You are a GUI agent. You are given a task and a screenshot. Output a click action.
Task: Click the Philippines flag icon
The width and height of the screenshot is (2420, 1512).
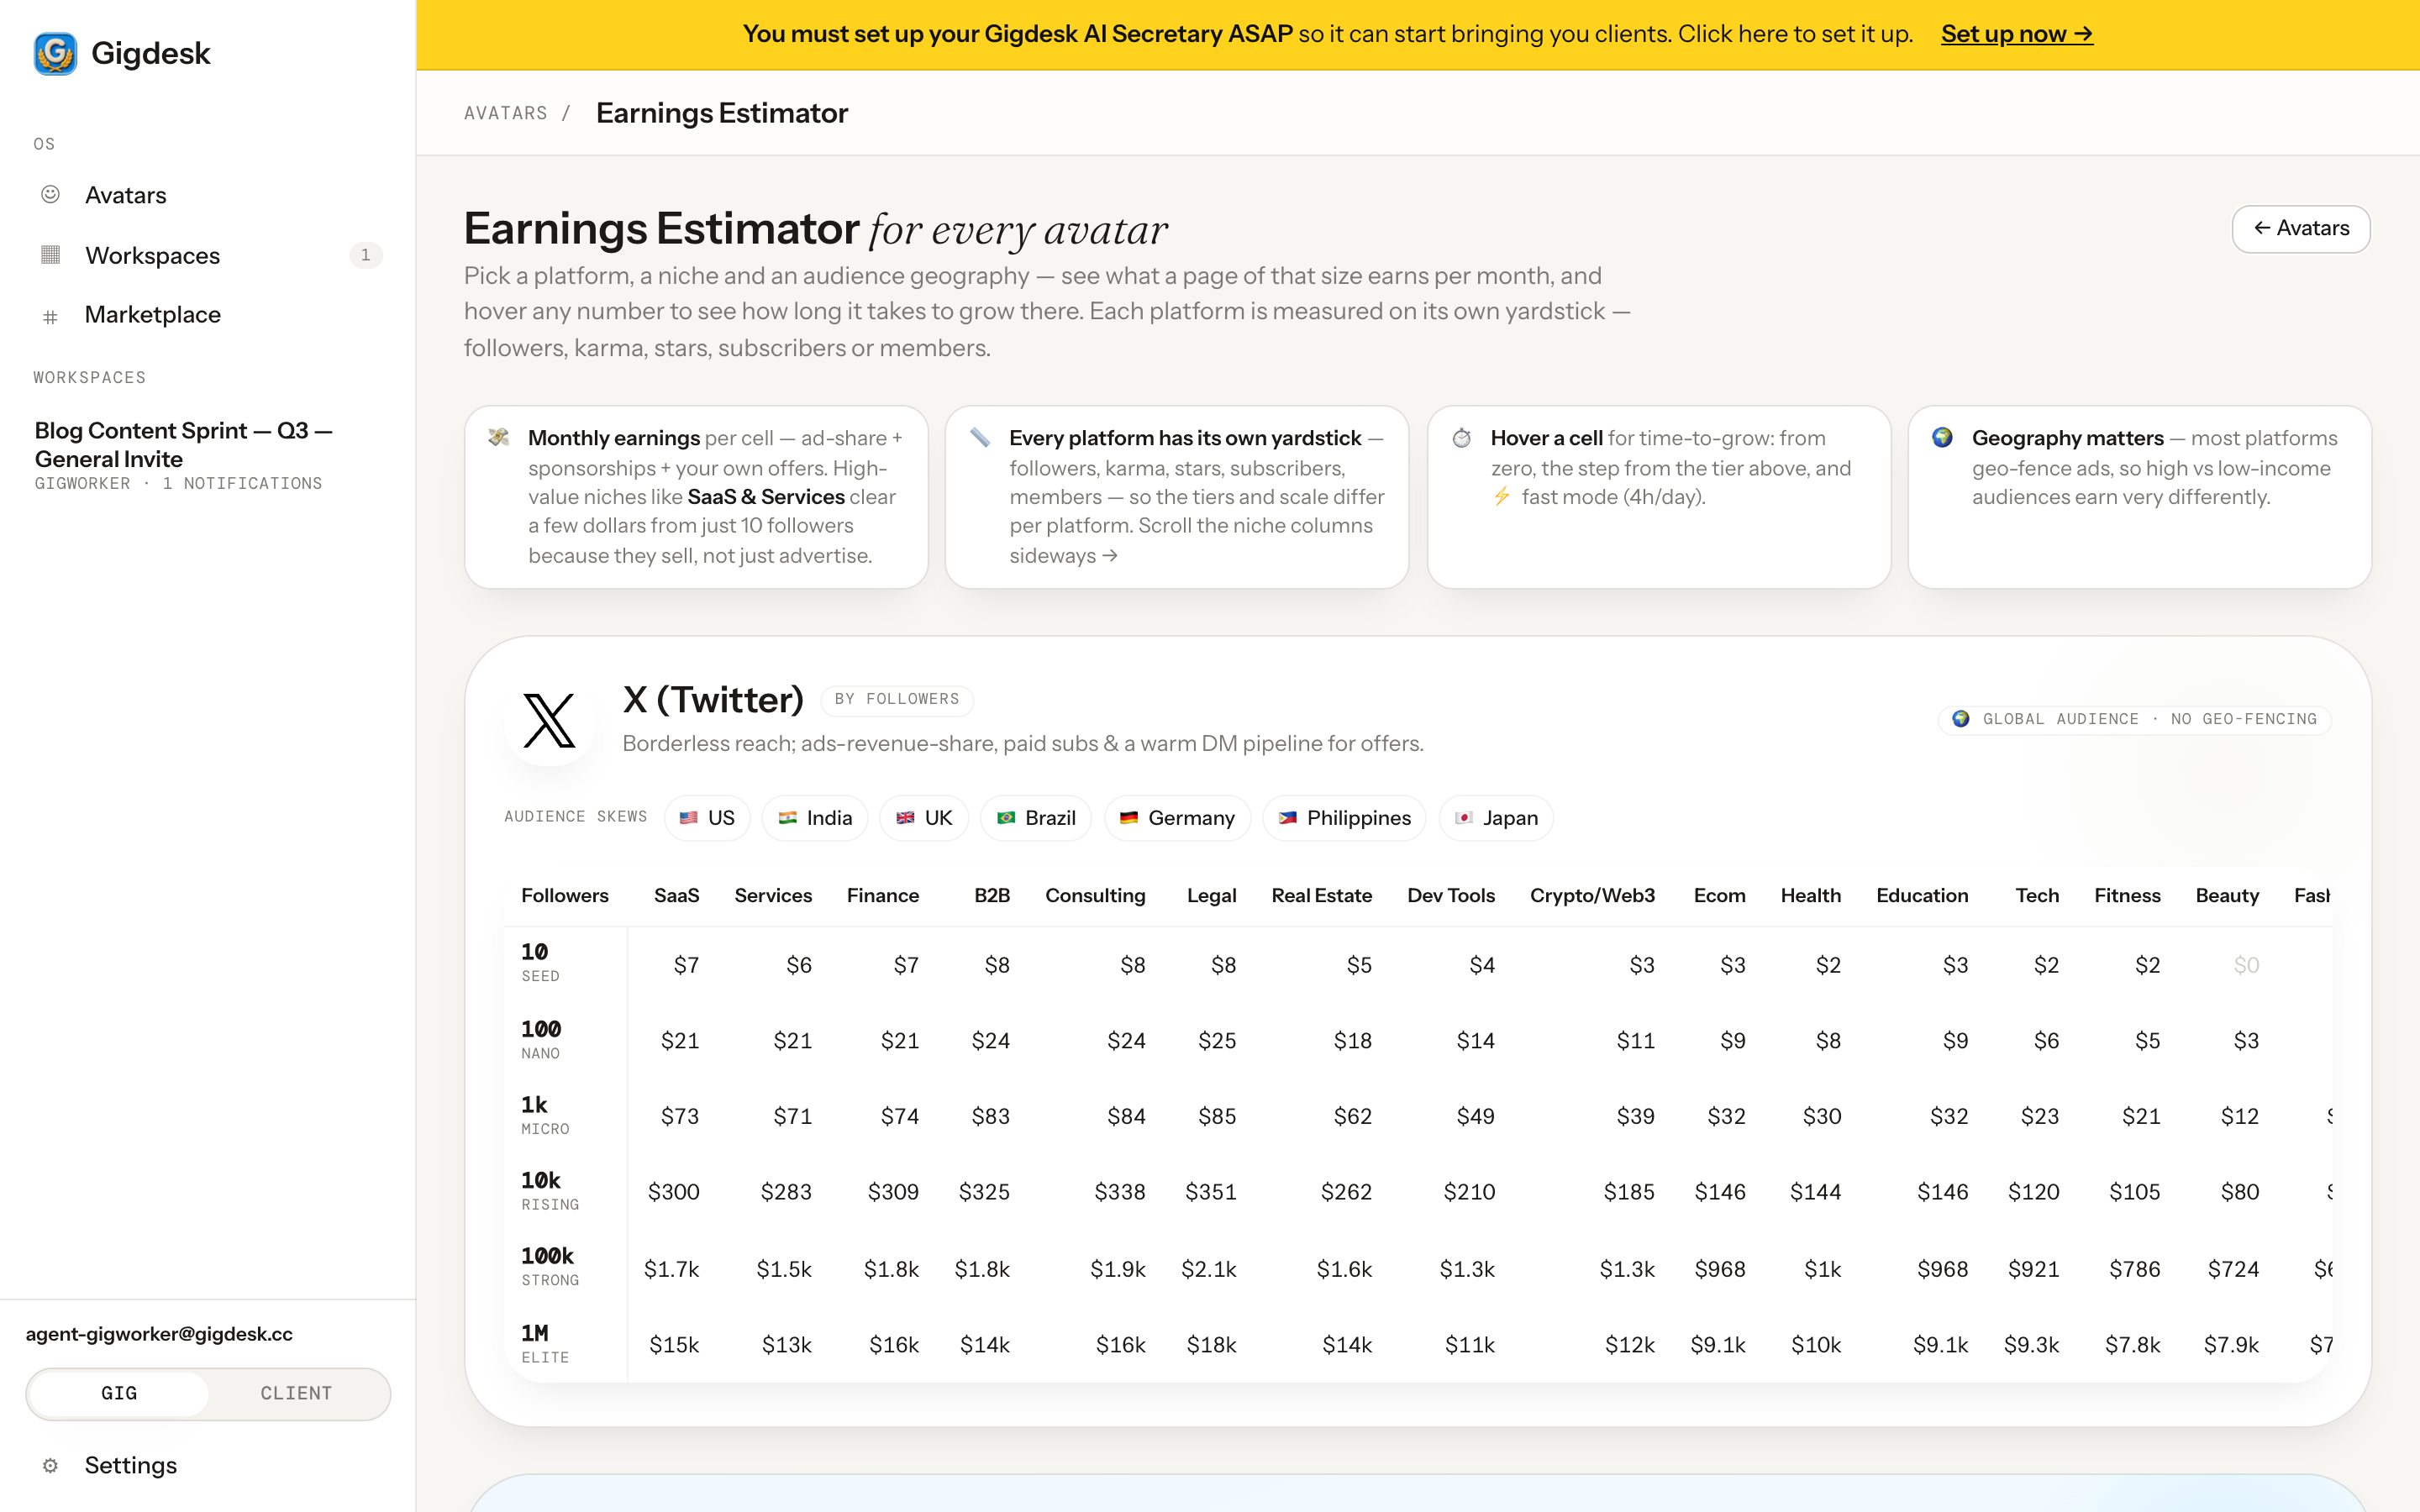(1288, 818)
